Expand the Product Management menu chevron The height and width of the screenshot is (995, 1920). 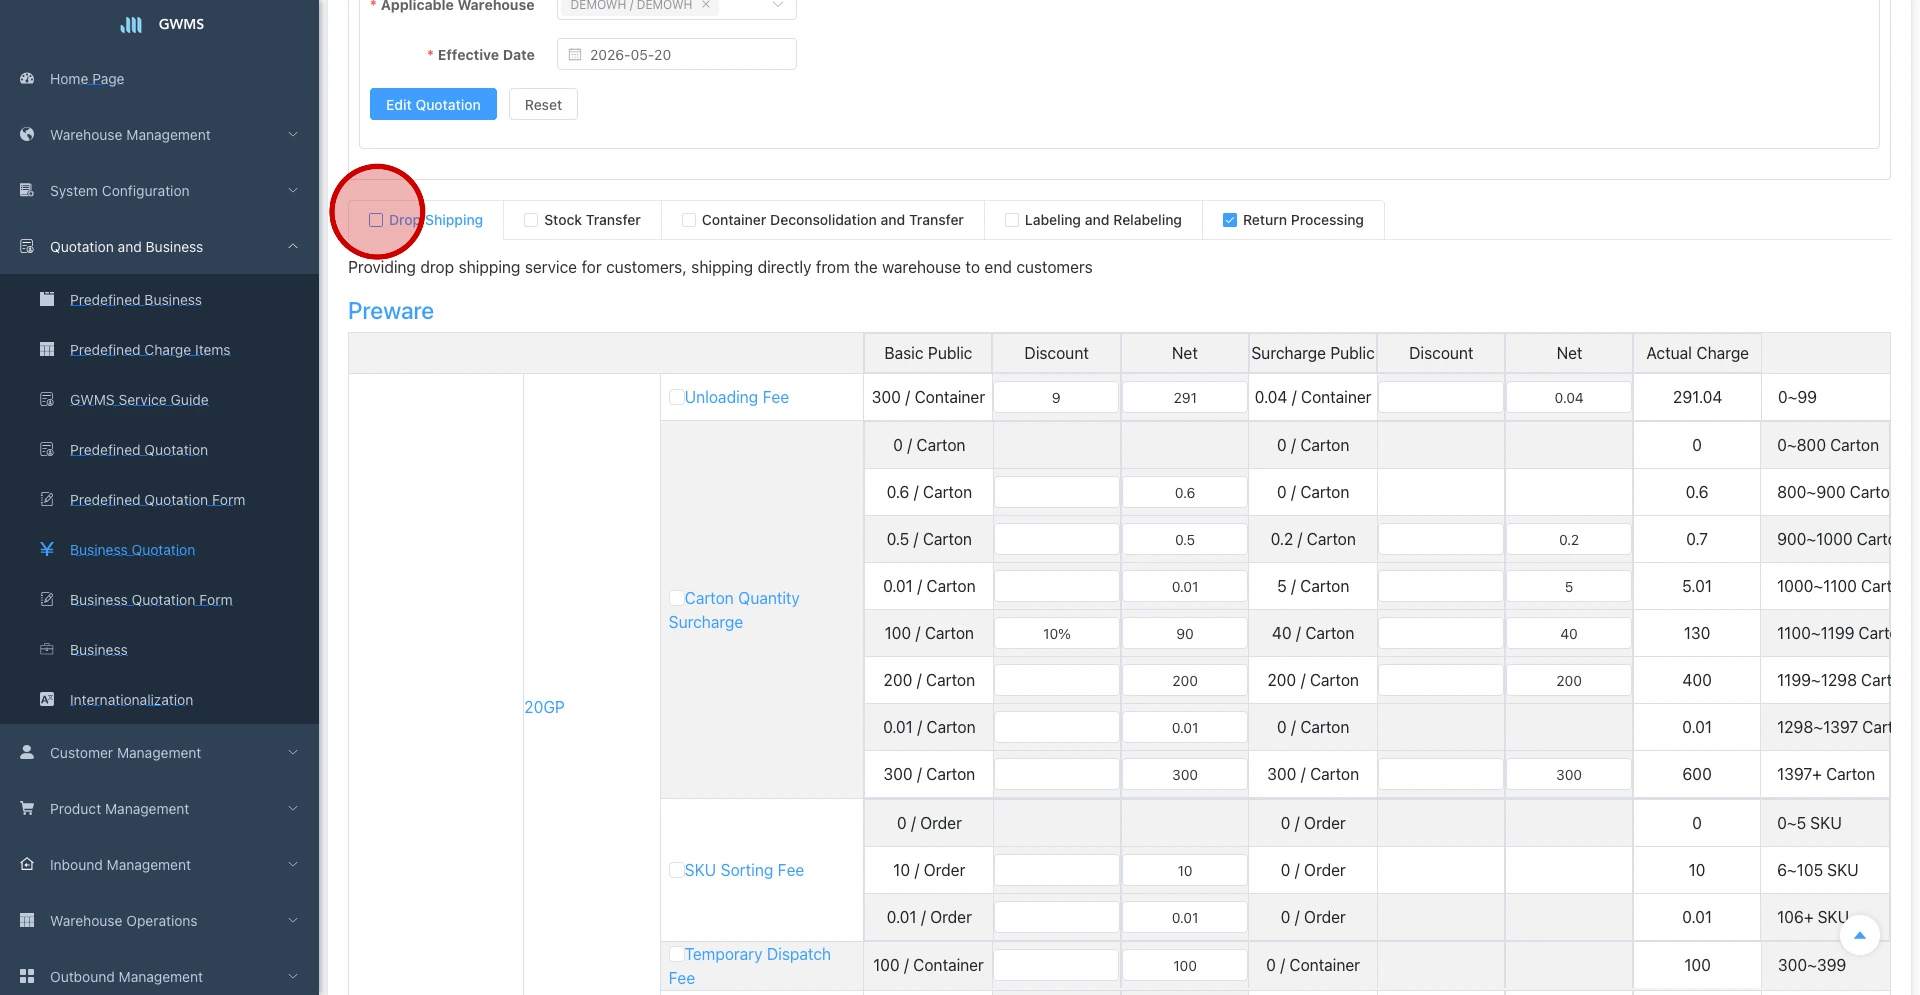point(293,808)
